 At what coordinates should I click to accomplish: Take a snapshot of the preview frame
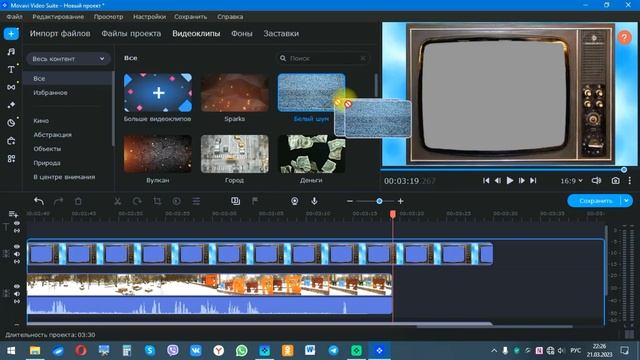pyautogui.click(x=616, y=180)
